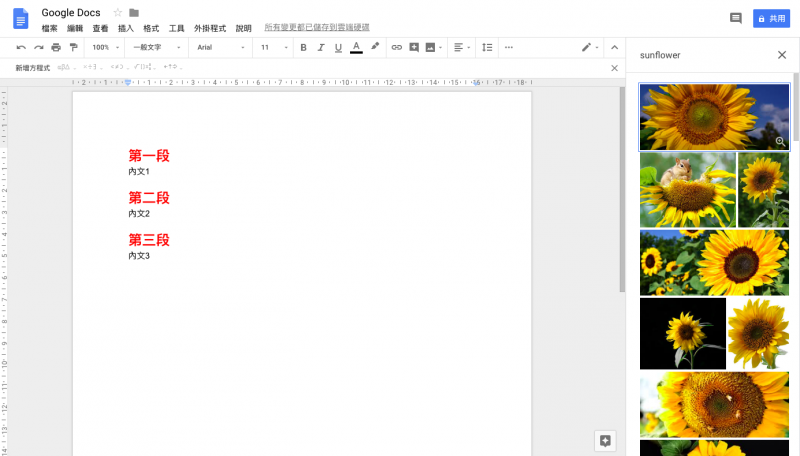This screenshot has width=800, height=456.
Task: Redo the last action
Action: (39, 47)
